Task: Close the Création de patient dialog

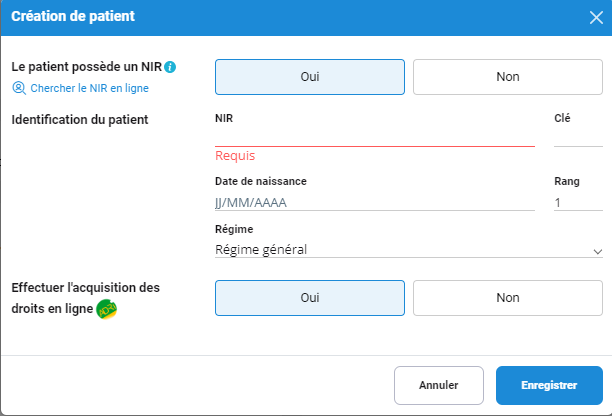Action: 595,17
